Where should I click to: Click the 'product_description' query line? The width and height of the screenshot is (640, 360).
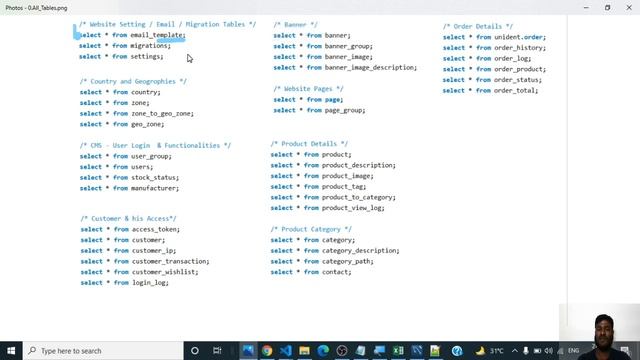click(x=333, y=165)
